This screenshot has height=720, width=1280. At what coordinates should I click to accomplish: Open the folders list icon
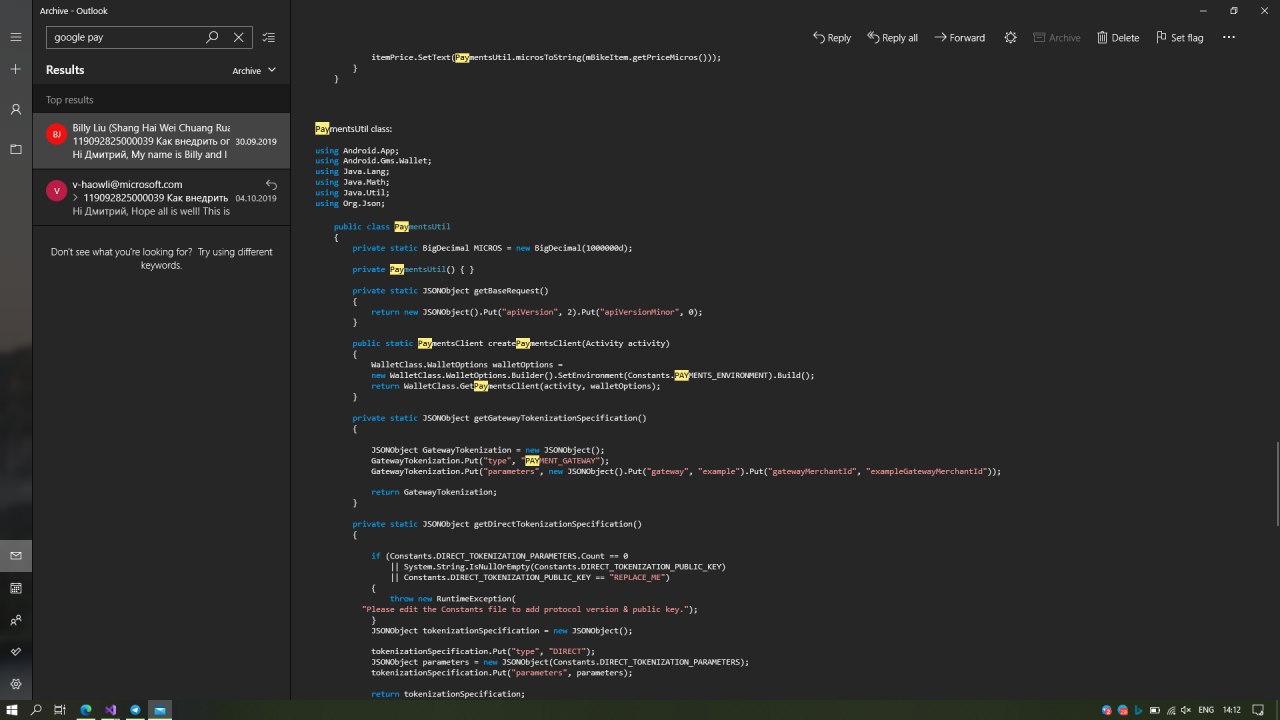(15, 149)
